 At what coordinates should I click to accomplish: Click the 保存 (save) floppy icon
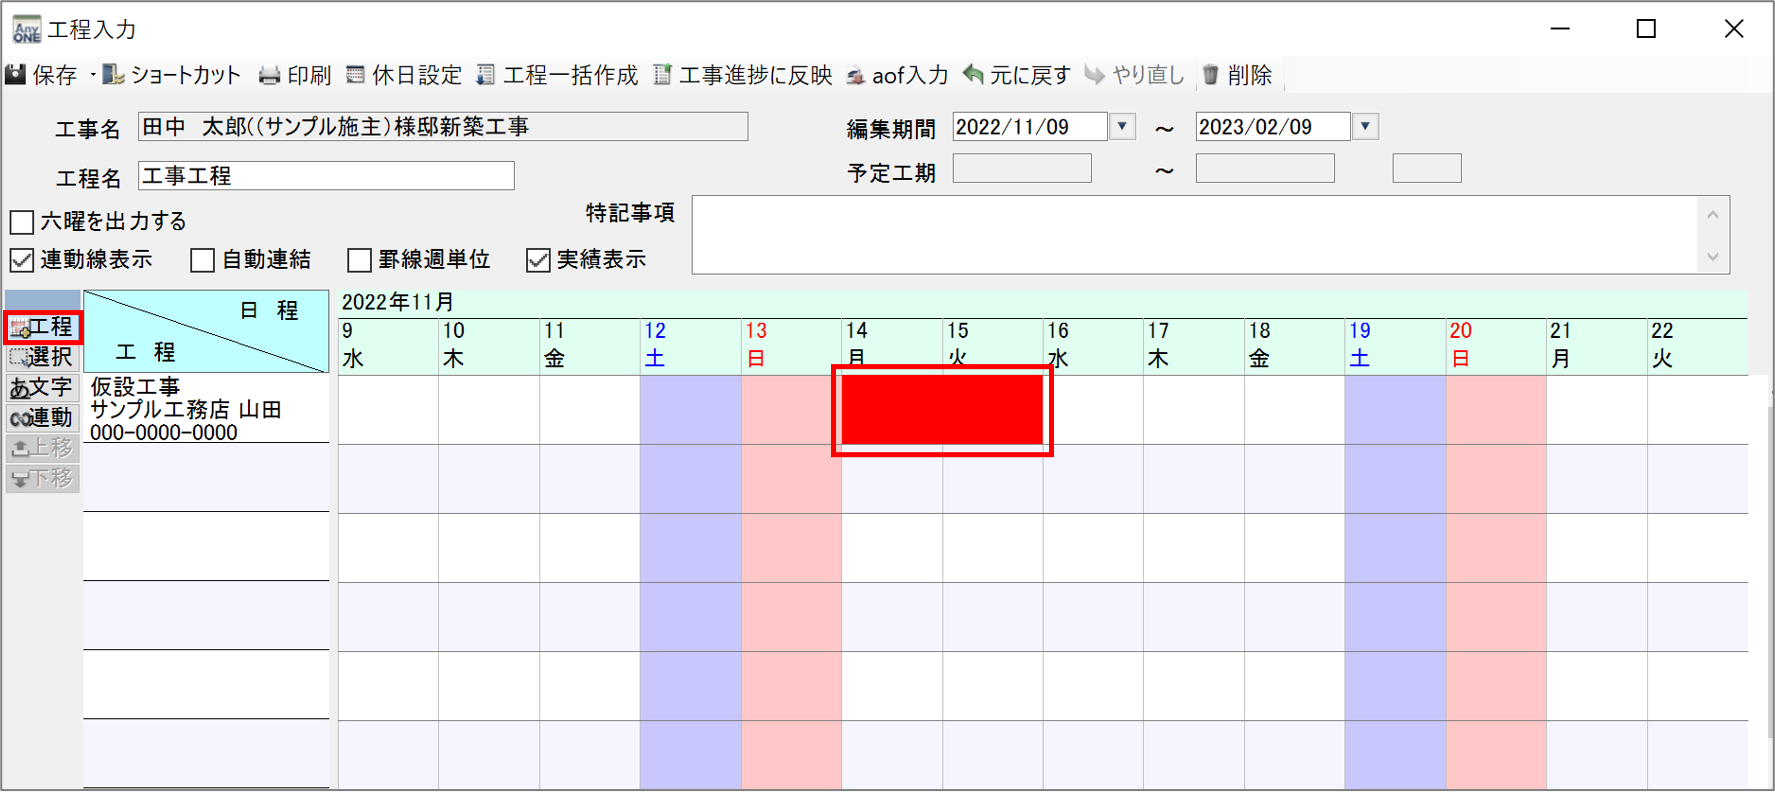click(16, 75)
